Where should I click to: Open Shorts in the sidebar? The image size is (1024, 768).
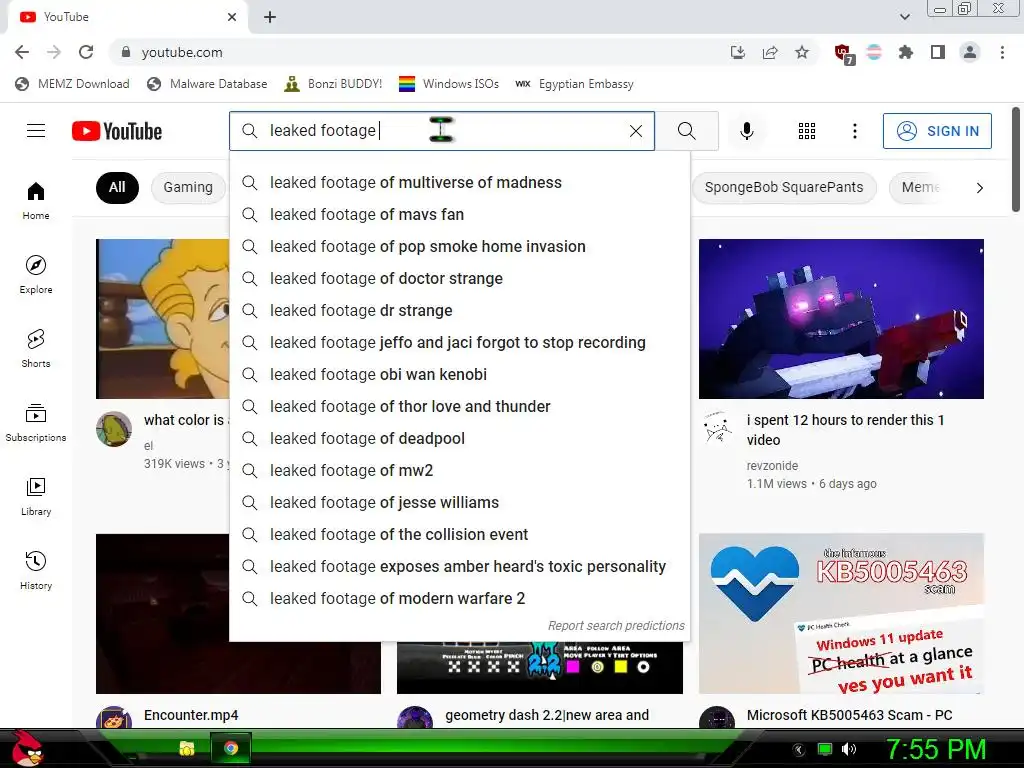pyautogui.click(x=36, y=348)
